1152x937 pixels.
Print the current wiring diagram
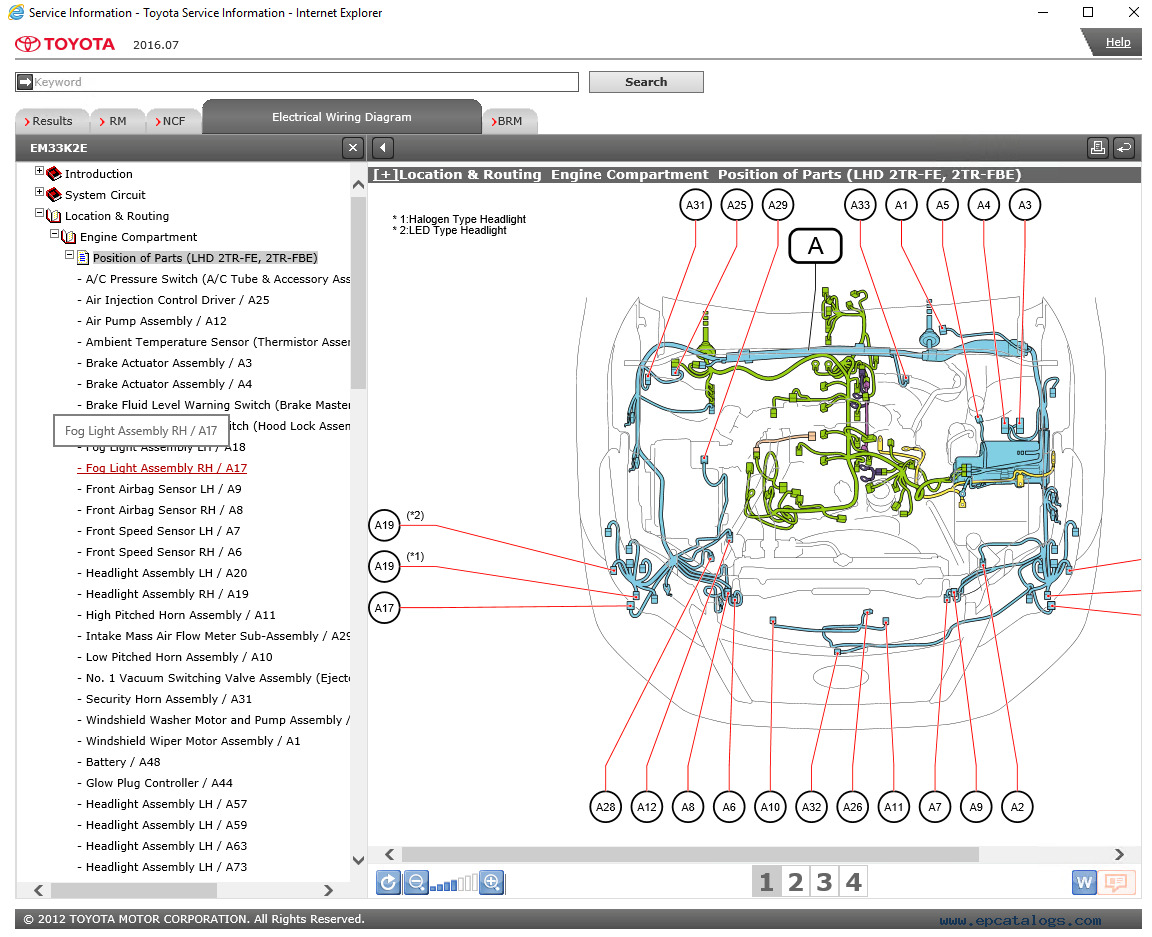point(1098,148)
